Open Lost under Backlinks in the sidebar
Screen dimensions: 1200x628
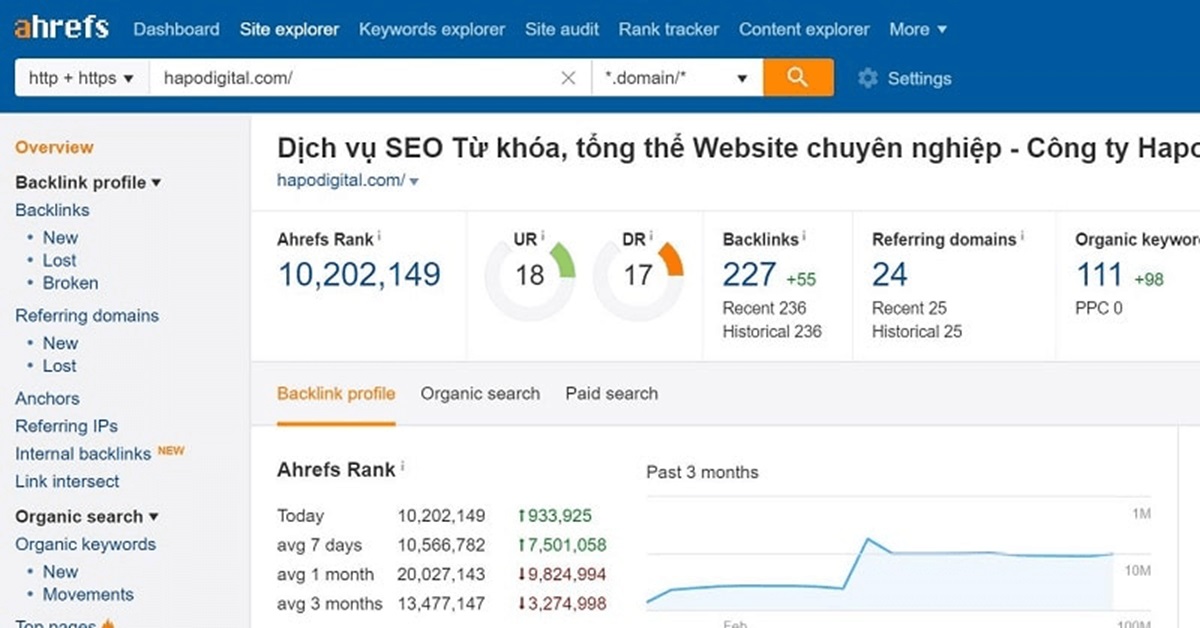click(59, 260)
